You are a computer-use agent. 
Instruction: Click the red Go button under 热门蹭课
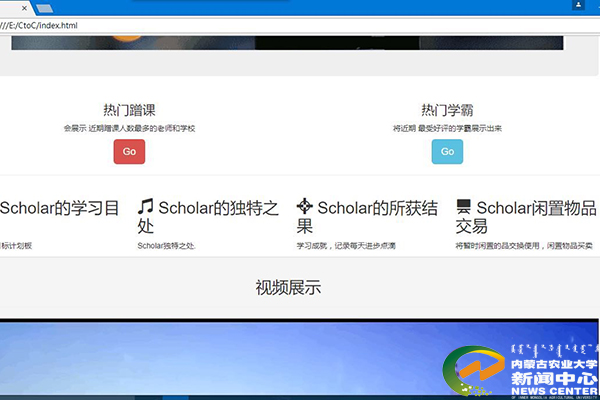pyautogui.click(x=129, y=152)
